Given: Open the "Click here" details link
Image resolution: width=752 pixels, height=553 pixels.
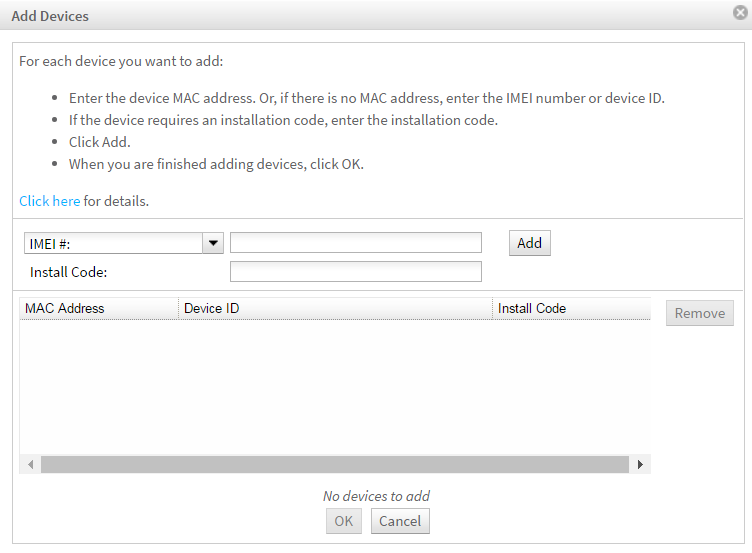Looking at the screenshot, I should pyautogui.click(x=50, y=201).
